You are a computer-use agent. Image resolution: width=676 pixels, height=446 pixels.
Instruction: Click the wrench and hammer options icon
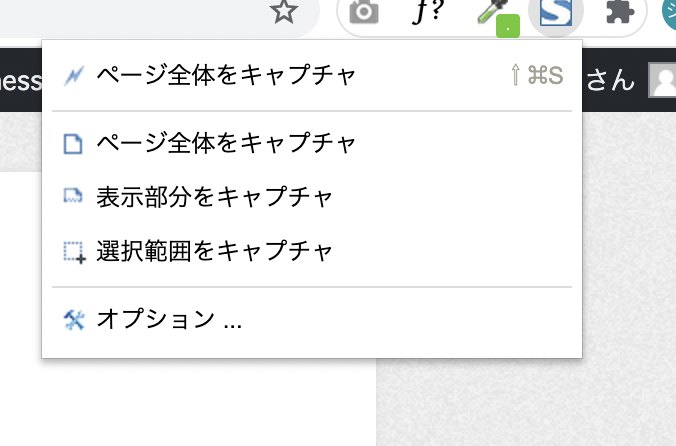74,320
